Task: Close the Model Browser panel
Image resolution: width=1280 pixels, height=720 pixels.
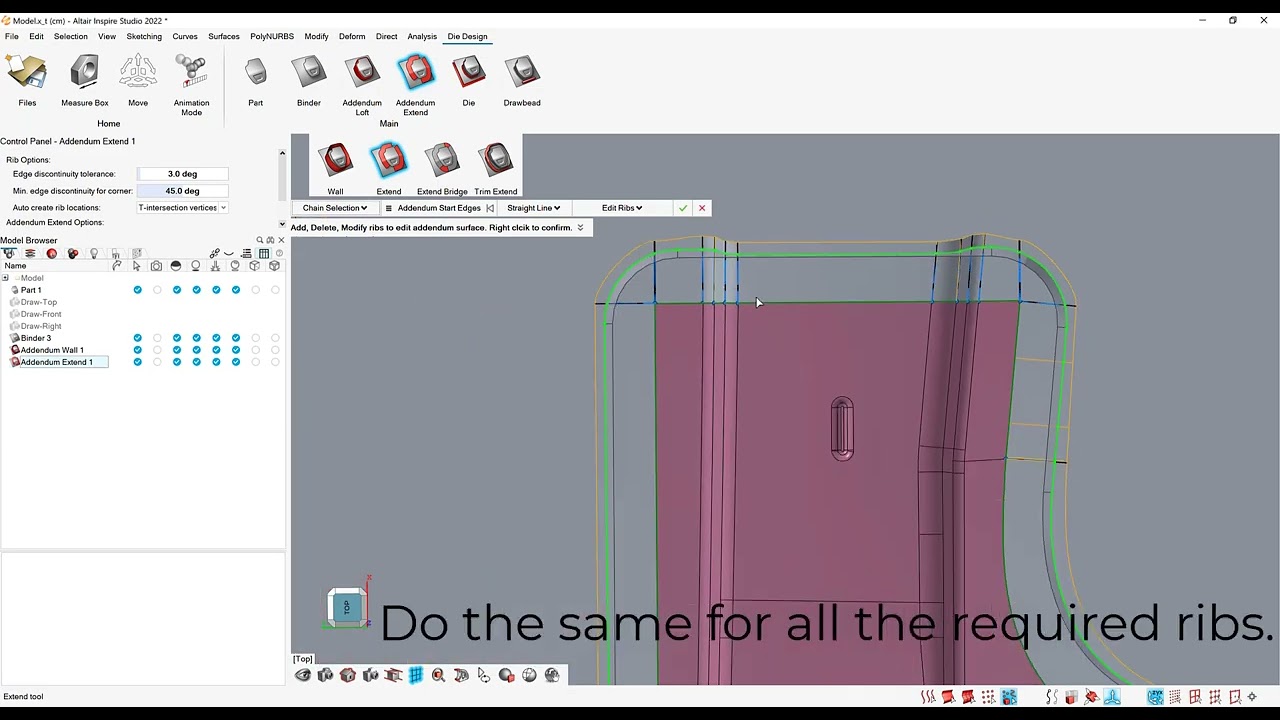Action: click(281, 240)
